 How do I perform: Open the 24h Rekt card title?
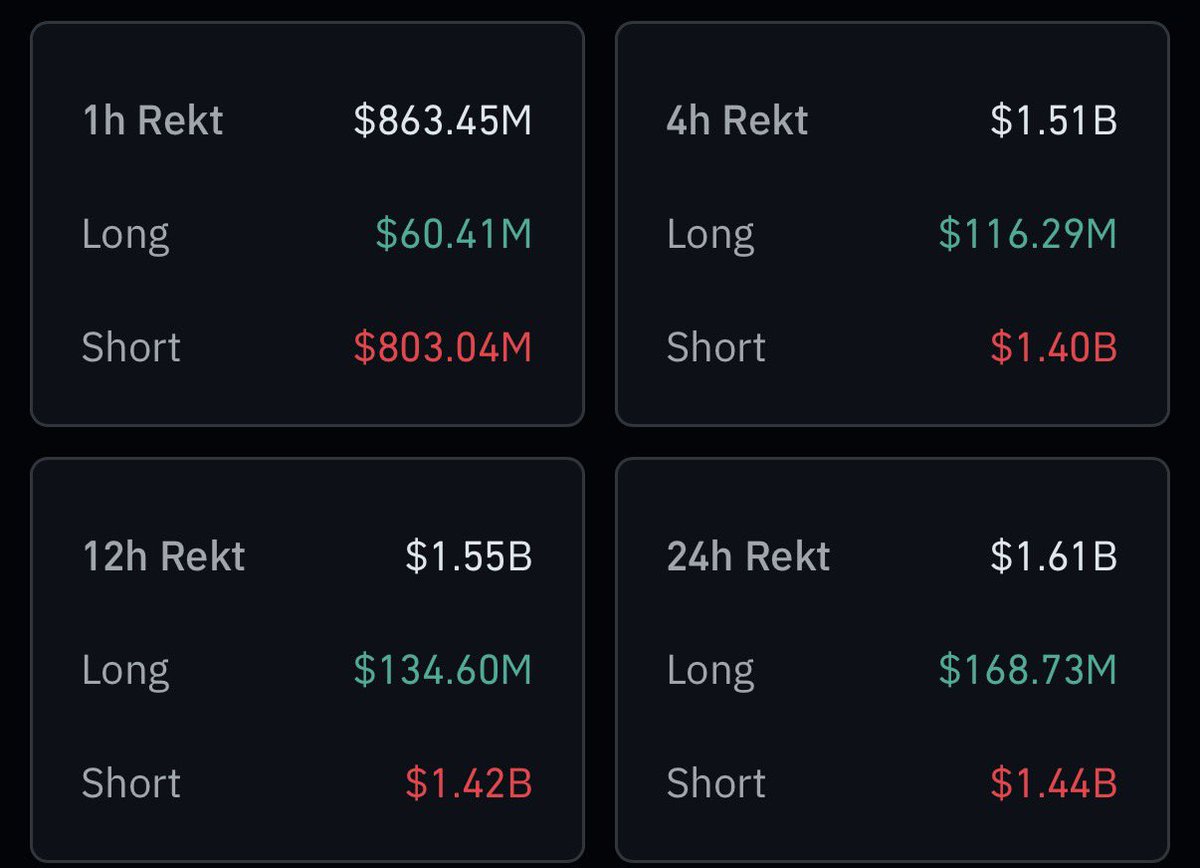click(x=748, y=557)
